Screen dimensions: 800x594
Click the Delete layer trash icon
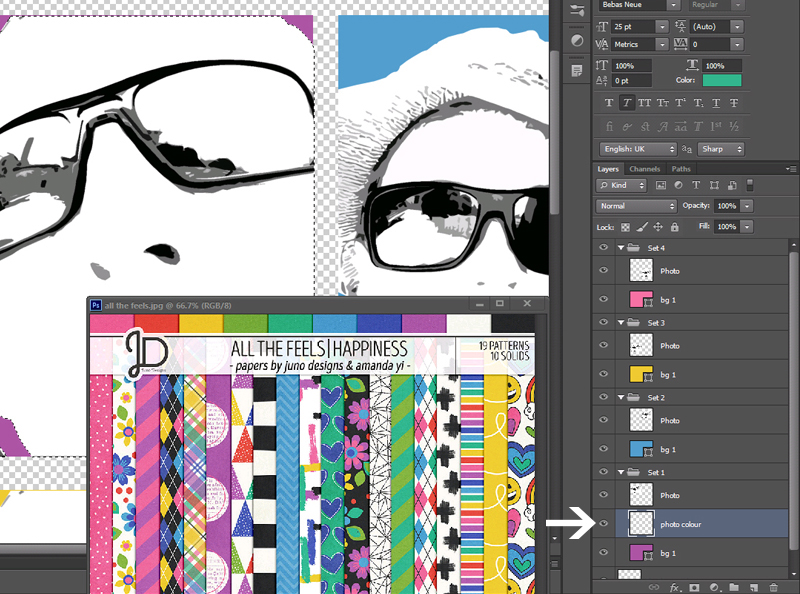773,587
